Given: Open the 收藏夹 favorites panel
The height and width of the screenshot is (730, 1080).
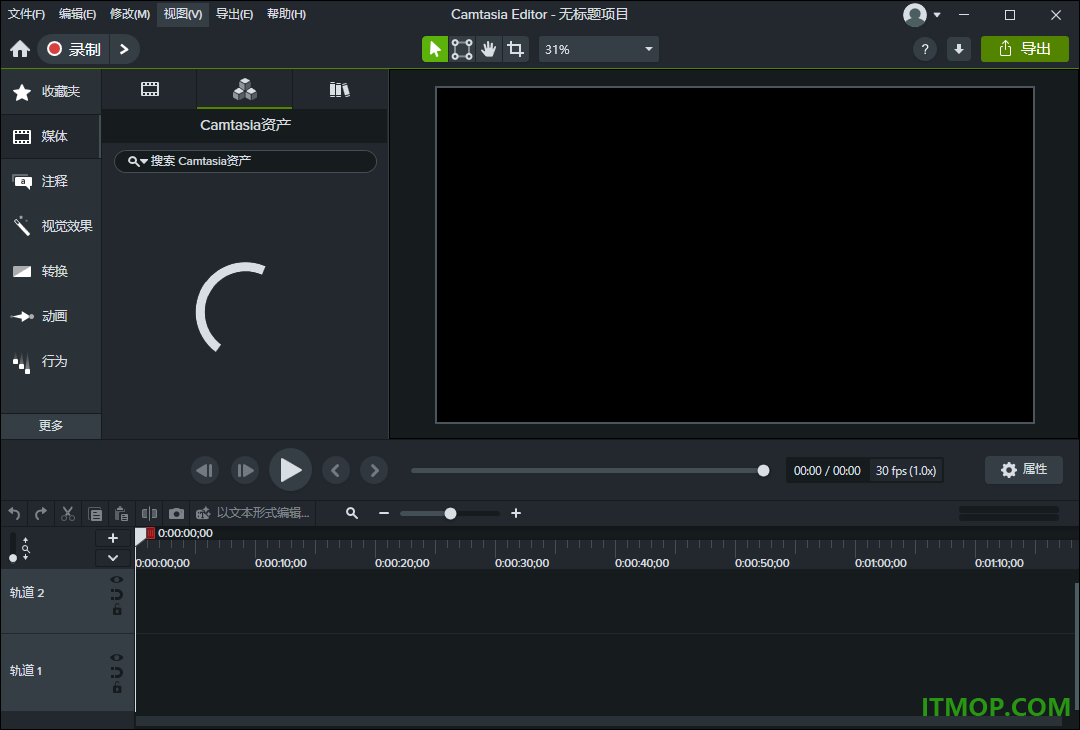Looking at the screenshot, I should coord(51,92).
